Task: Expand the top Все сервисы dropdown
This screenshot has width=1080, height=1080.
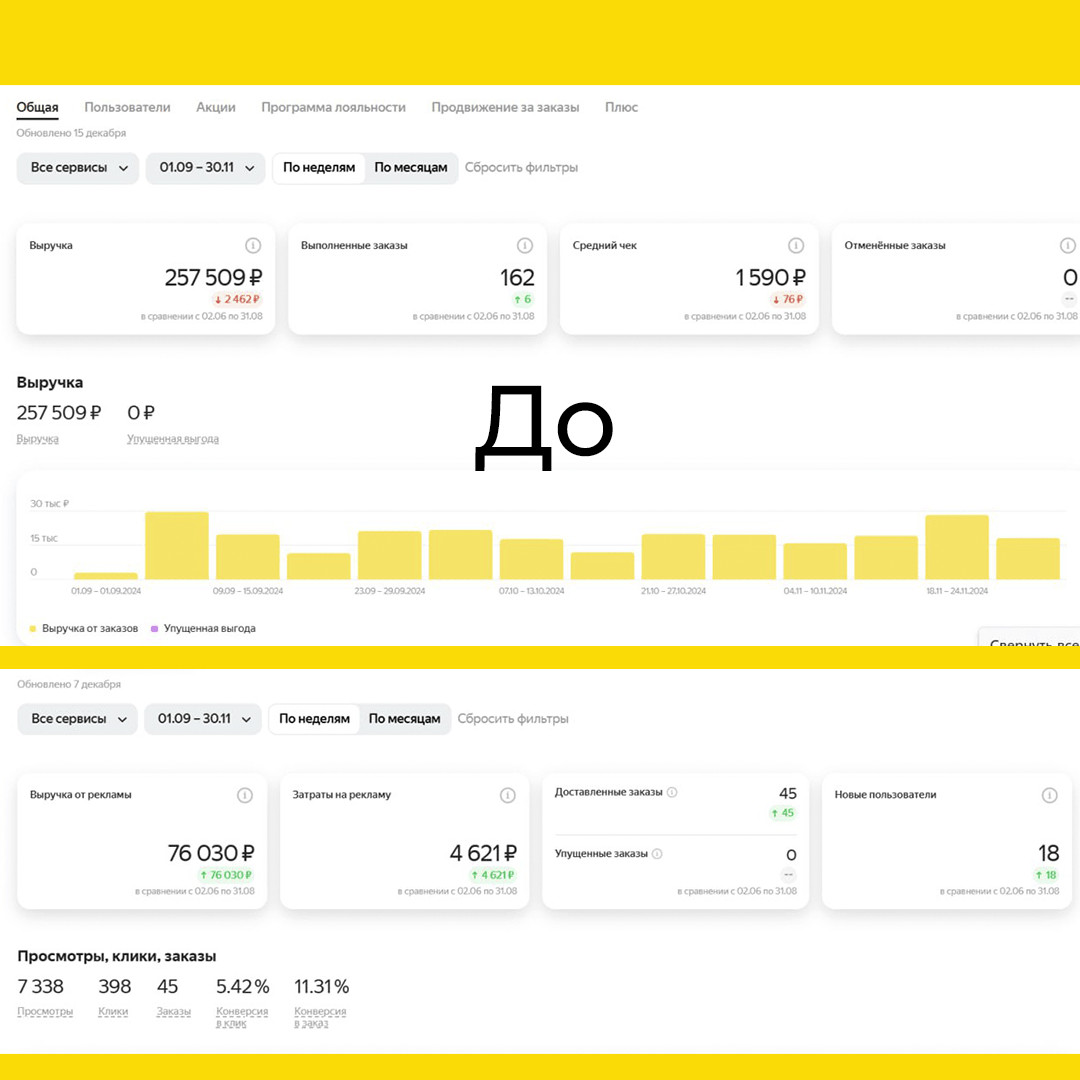Action: pyautogui.click(x=78, y=168)
